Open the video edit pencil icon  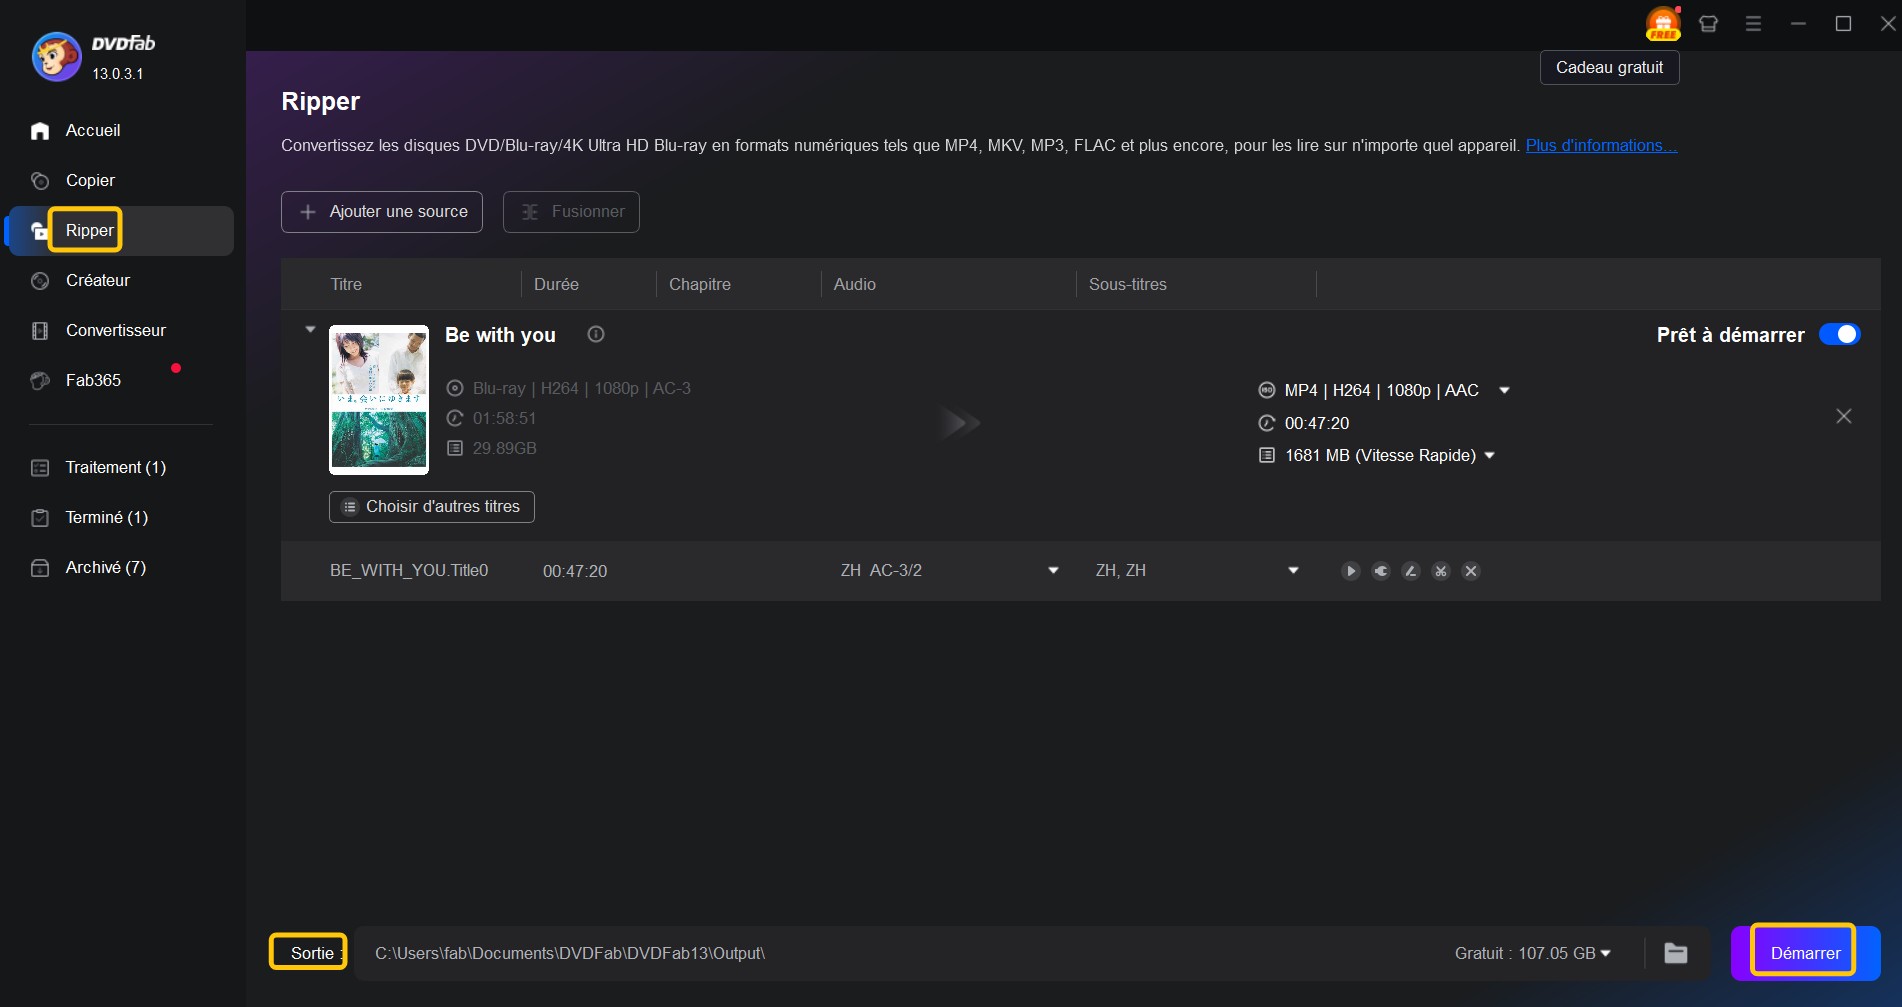coord(1411,571)
